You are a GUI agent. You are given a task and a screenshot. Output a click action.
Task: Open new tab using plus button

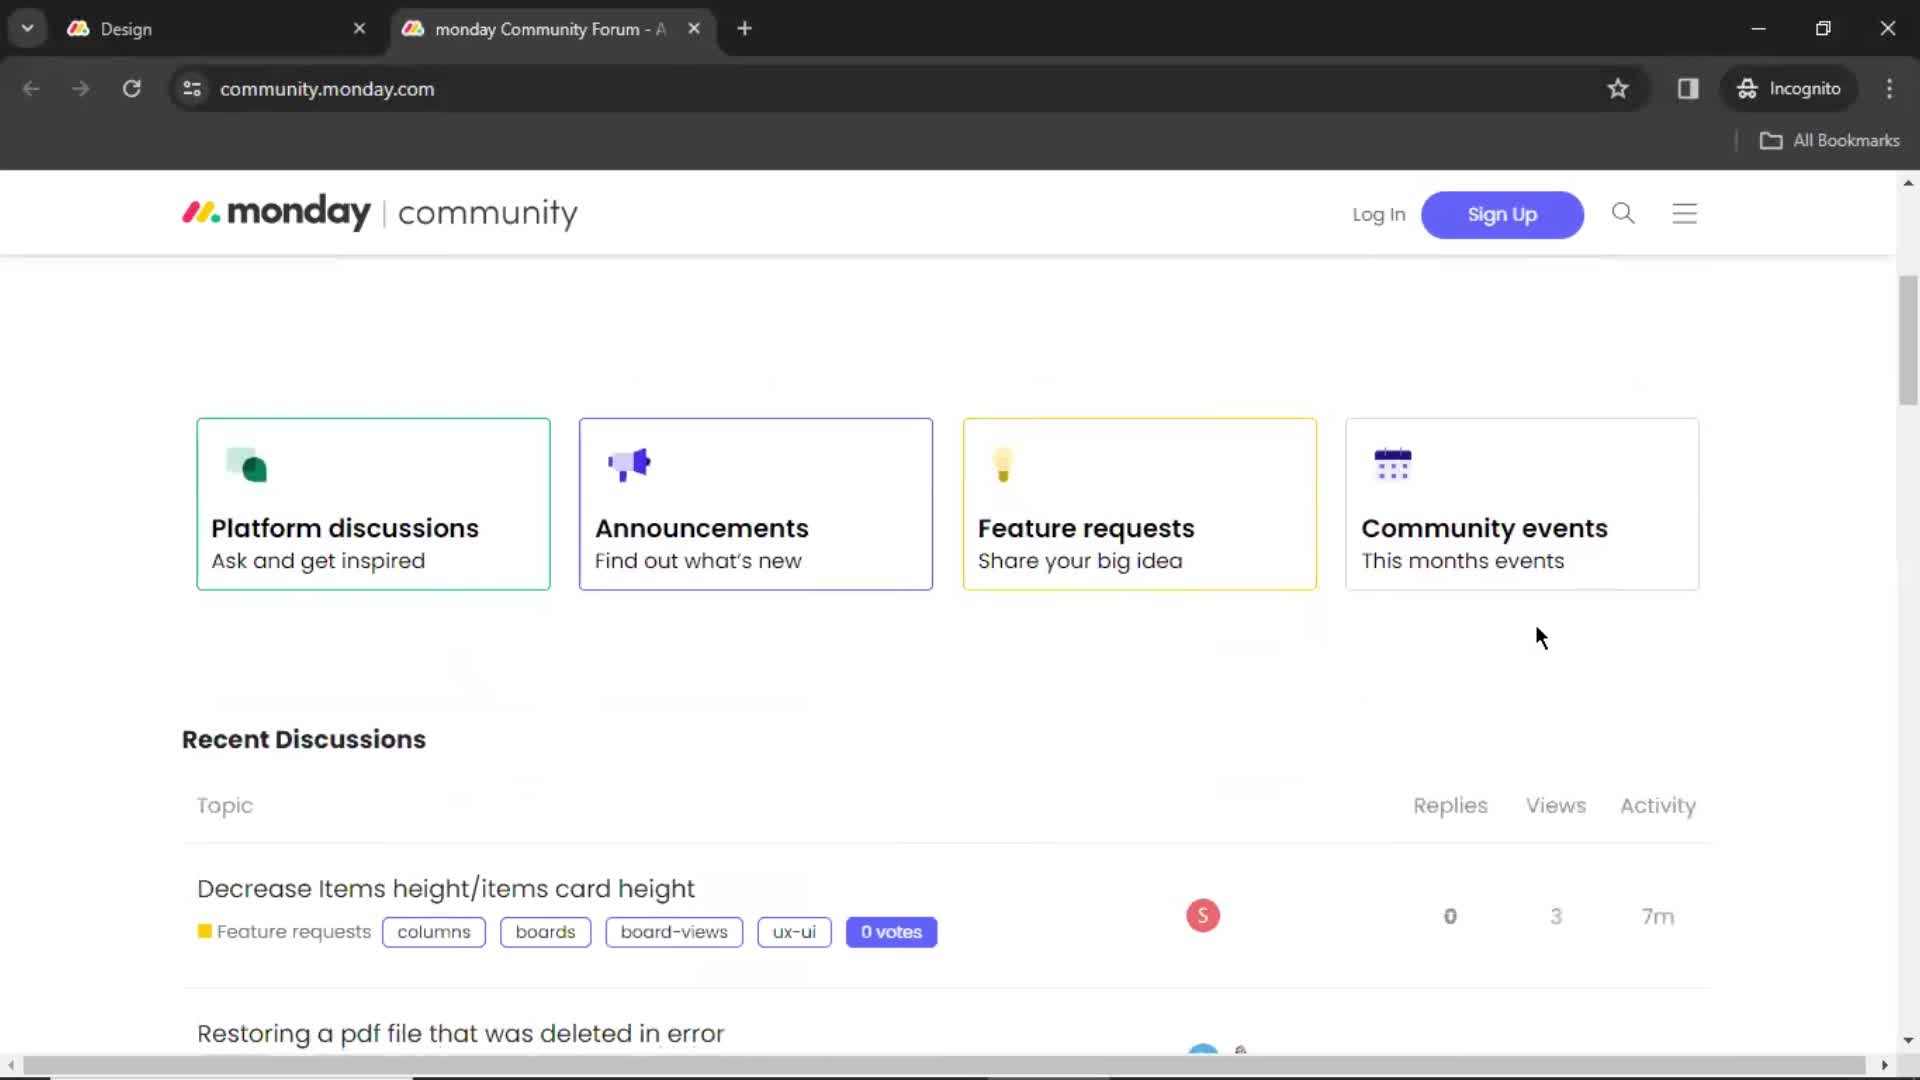click(745, 28)
